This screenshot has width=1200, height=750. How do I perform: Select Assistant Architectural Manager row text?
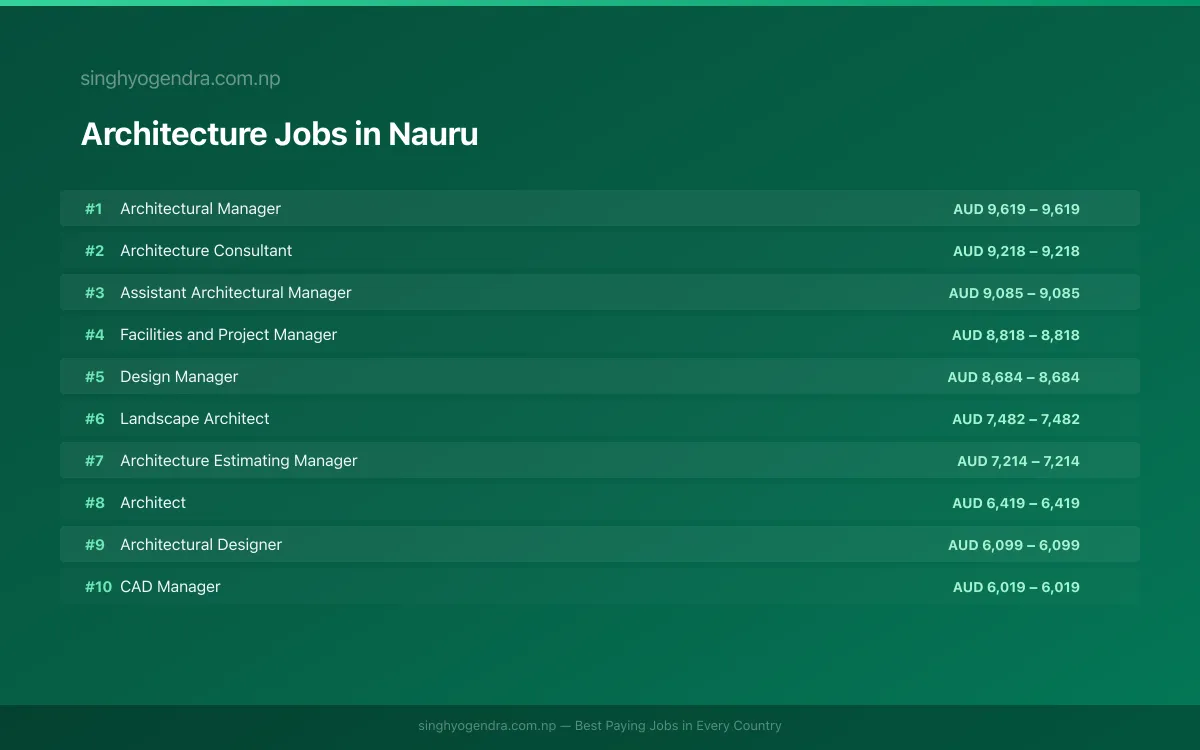coord(236,293)
